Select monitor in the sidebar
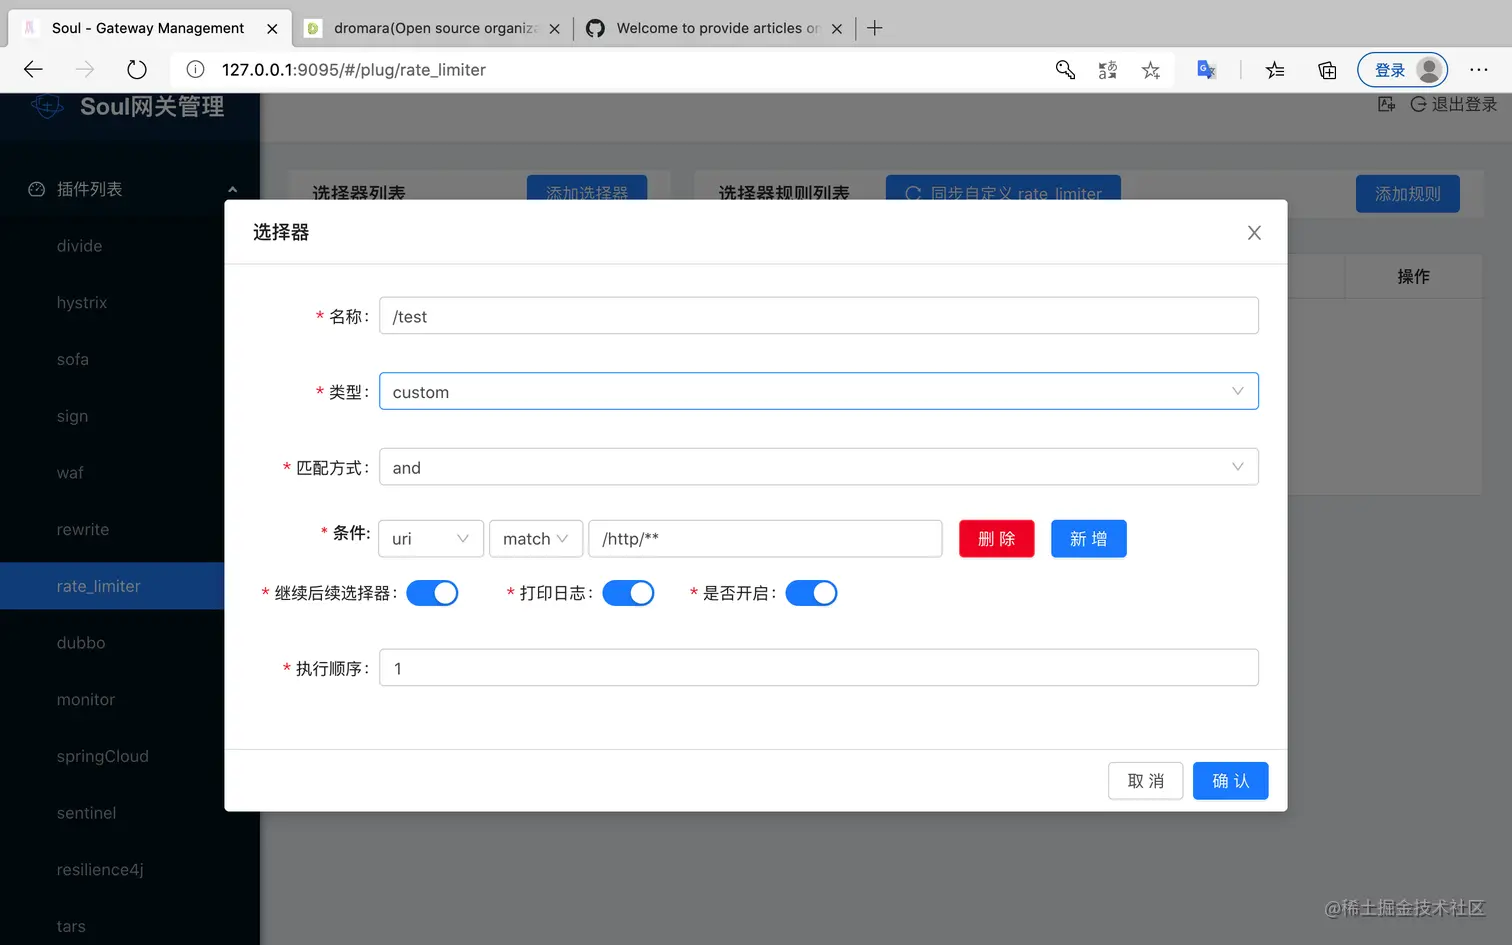The height and width of the screenshot is (945, 1512). 86,700
